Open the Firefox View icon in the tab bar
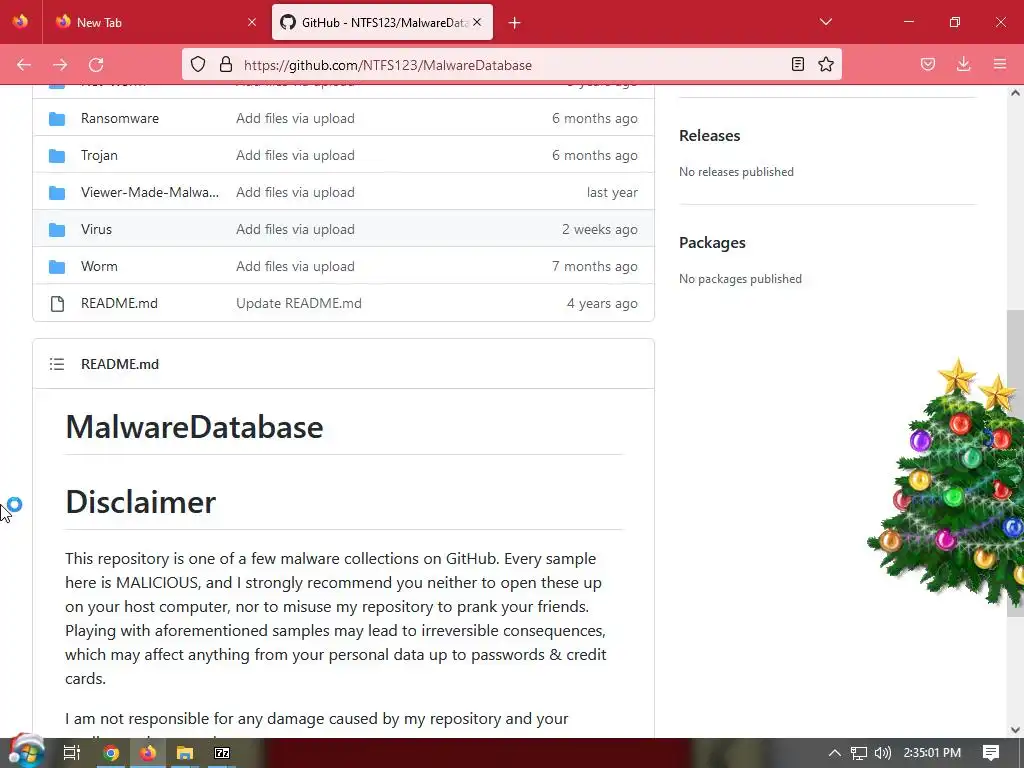 pyautogui.click(x=20, y=22)
